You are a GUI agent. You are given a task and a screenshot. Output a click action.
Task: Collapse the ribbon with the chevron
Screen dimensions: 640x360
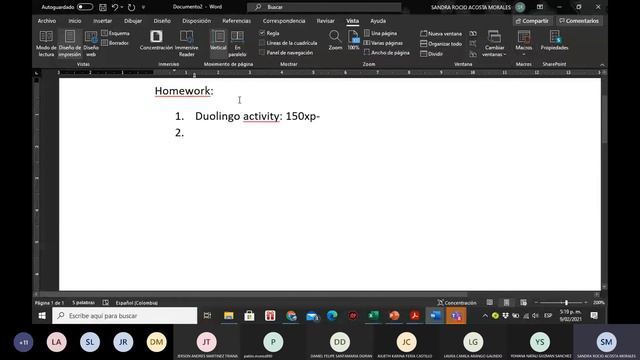pos(602,64)
